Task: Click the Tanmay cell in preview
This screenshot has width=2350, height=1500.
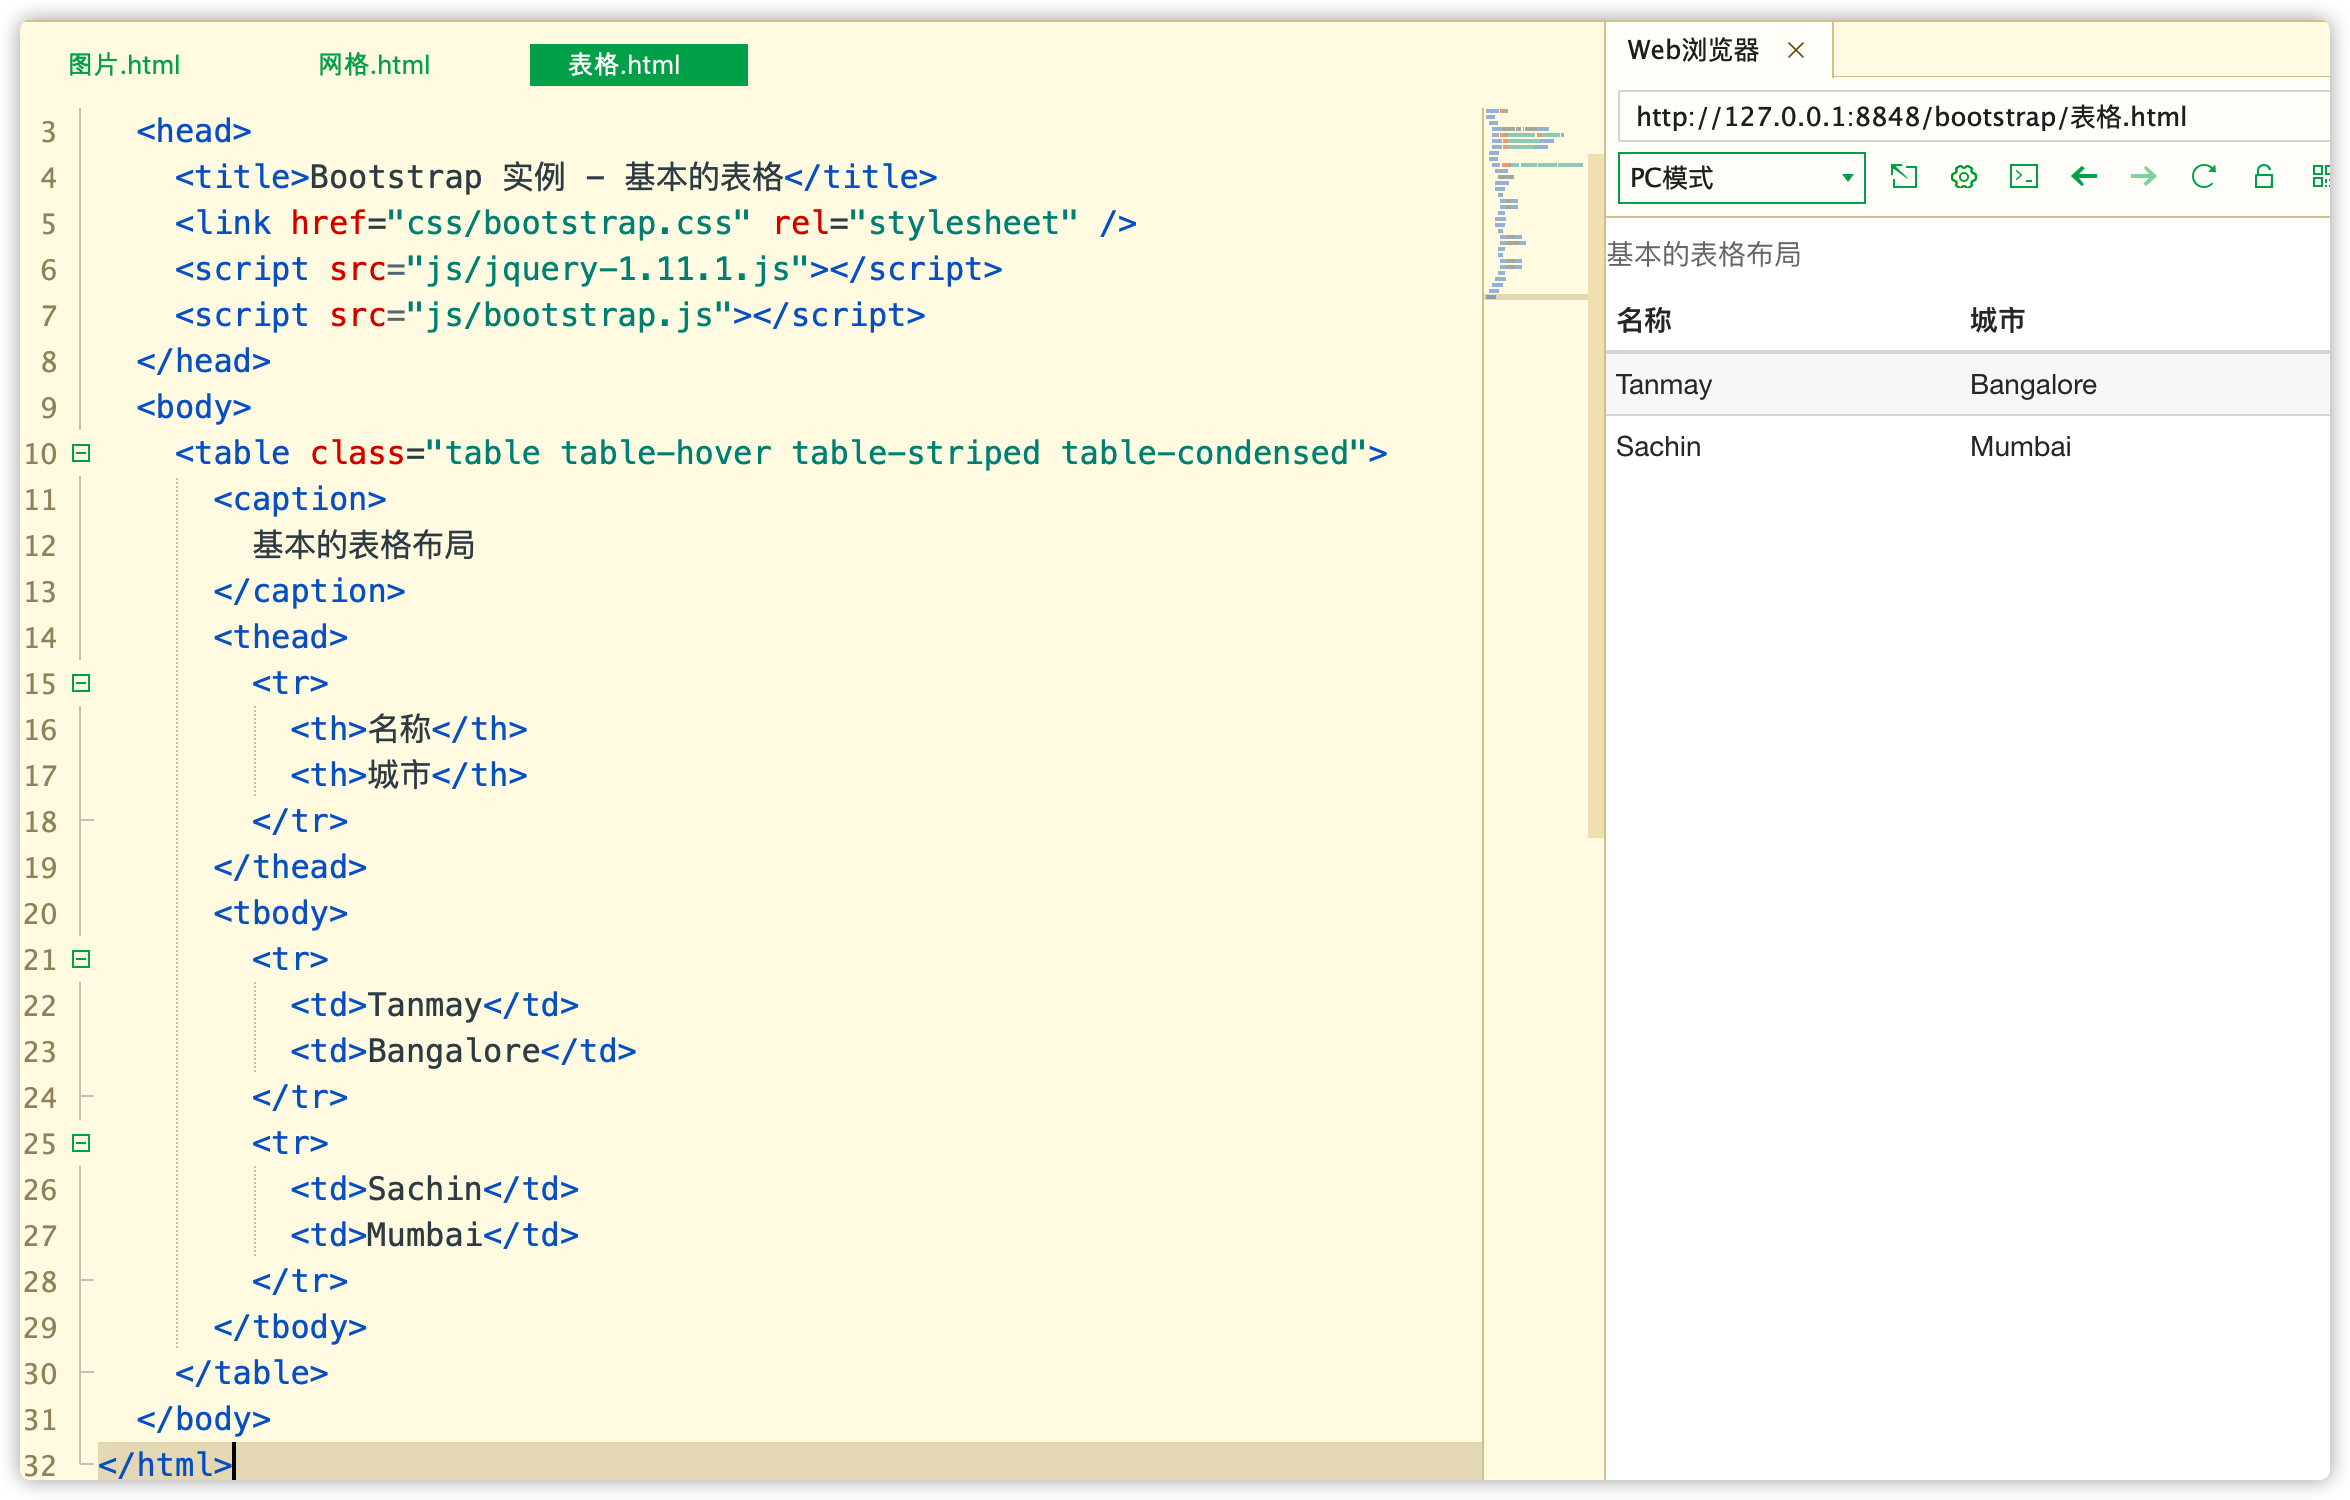Action: [x=1664, y=385]
